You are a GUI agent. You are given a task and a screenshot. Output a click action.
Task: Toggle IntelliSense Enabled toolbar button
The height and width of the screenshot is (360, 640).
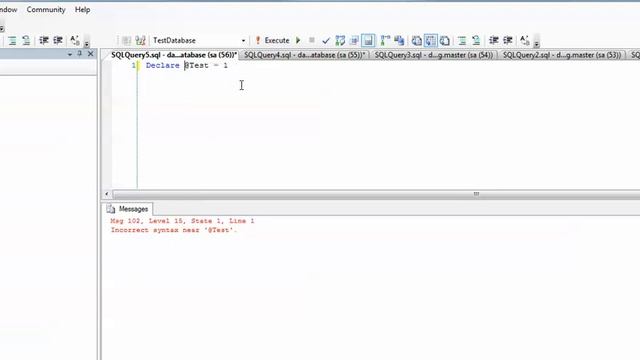pyautogui.click(x=368, y=40)
